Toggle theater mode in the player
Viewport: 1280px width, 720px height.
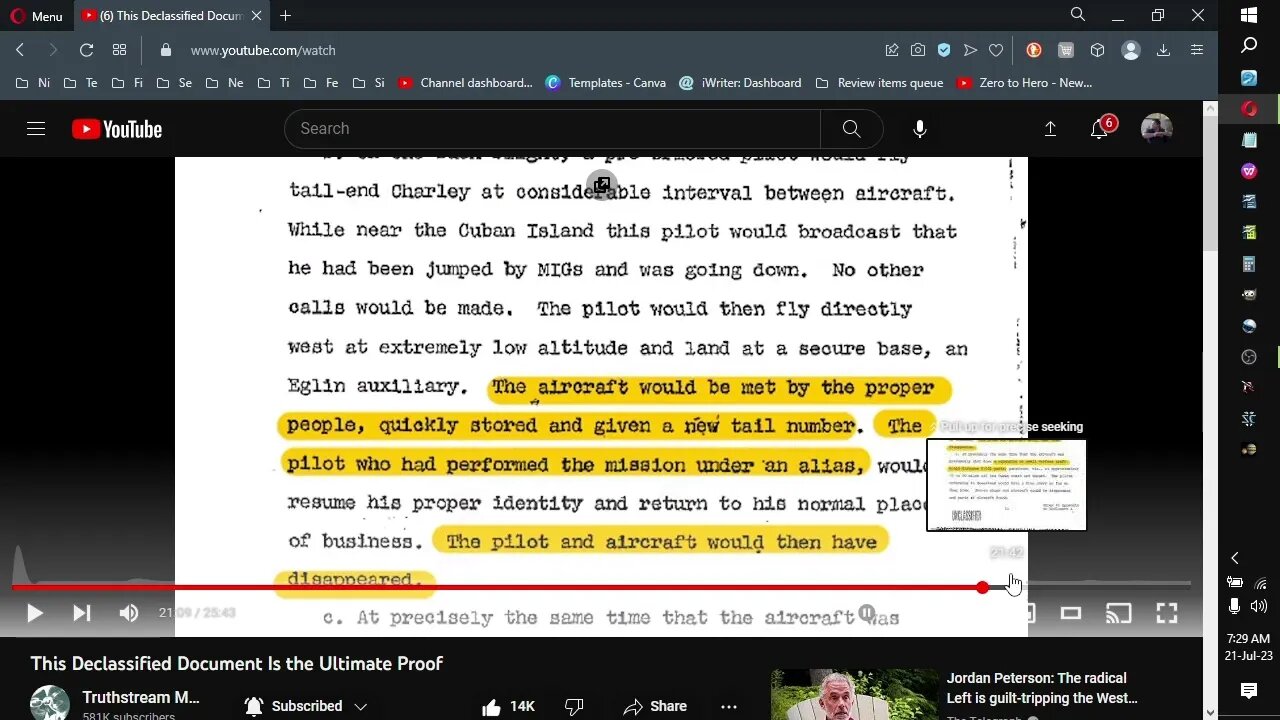(x=1071, y=613)
